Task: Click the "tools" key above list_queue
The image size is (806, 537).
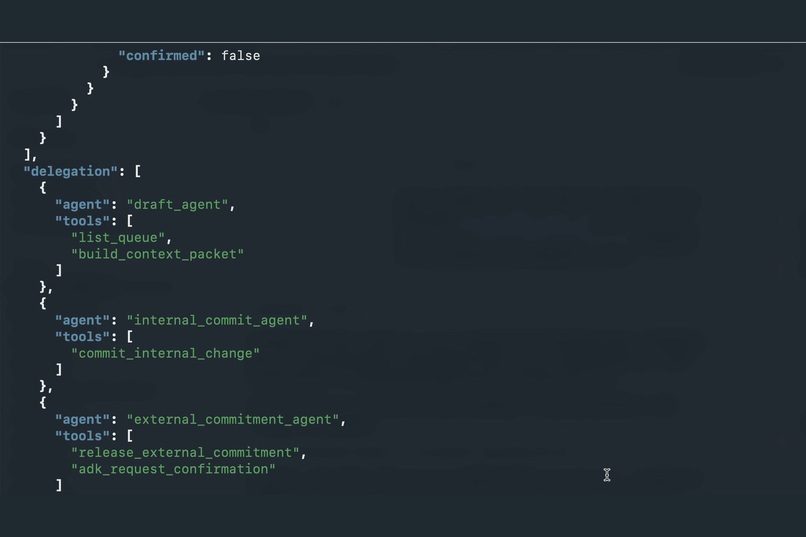Action: point(82,221)
